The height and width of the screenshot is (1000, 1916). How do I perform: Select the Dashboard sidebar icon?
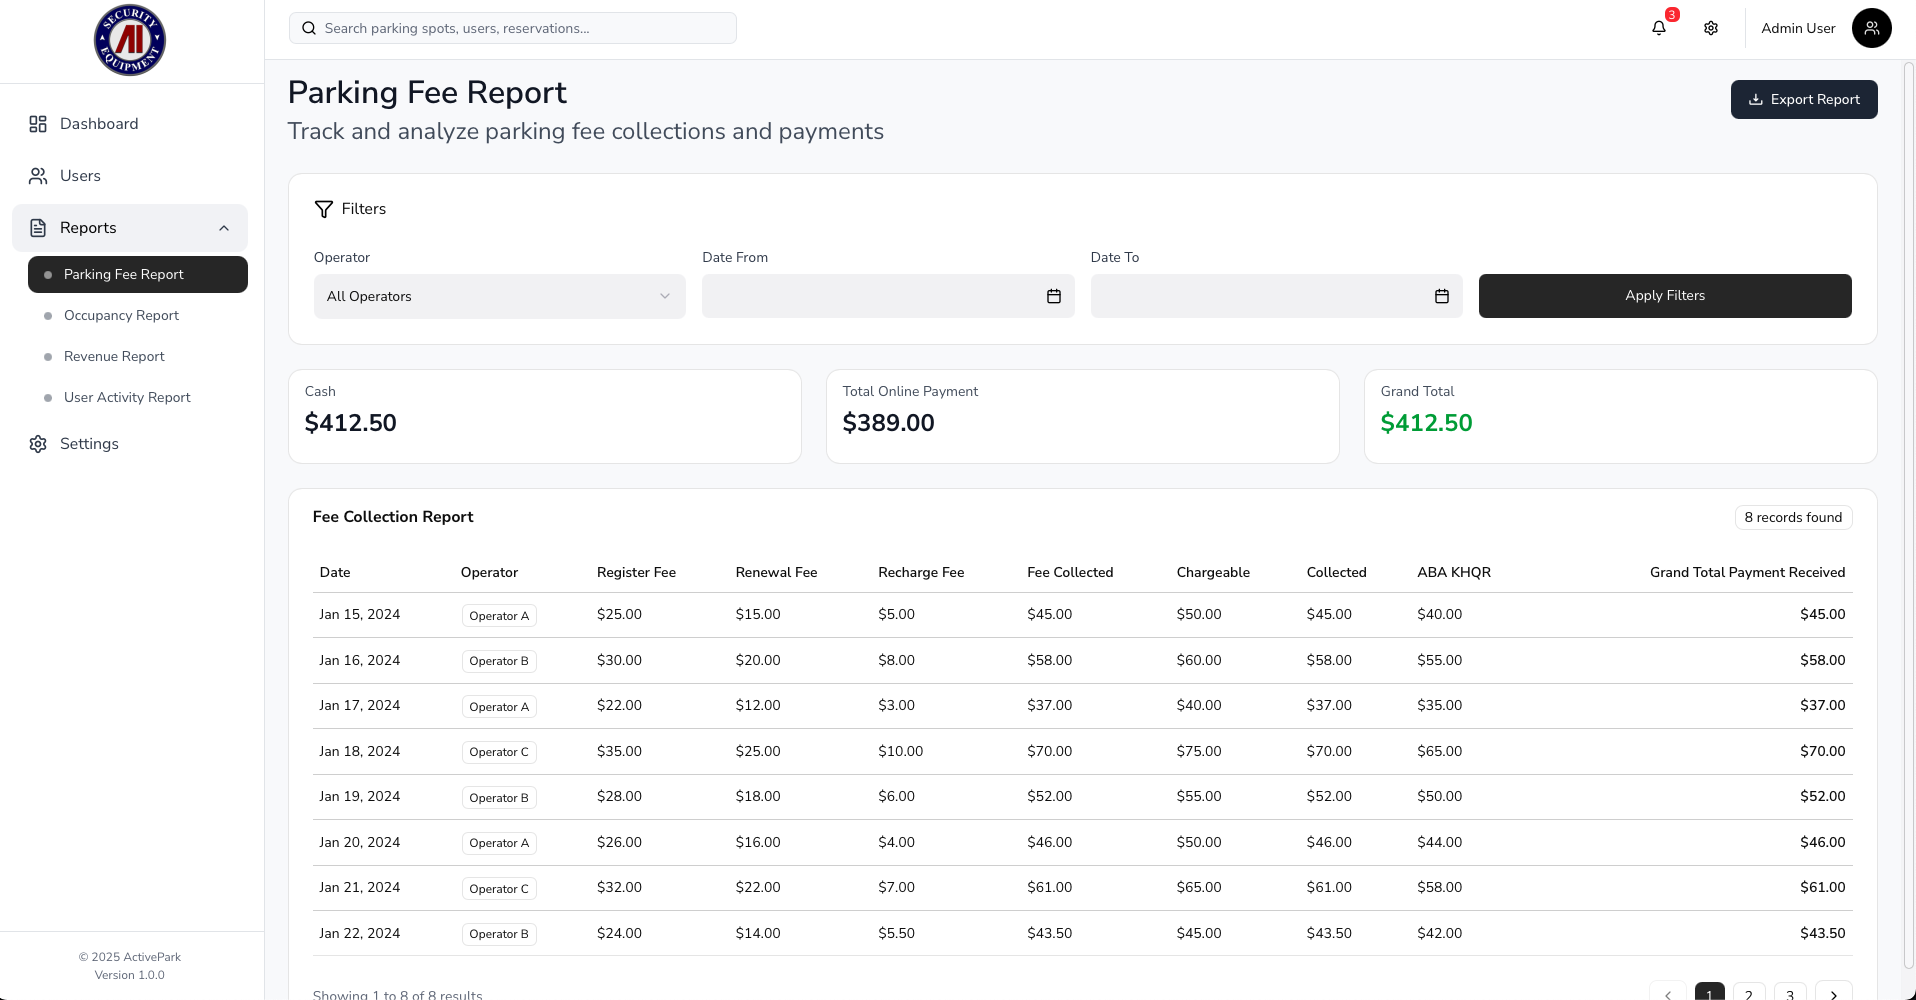[38, 123]
